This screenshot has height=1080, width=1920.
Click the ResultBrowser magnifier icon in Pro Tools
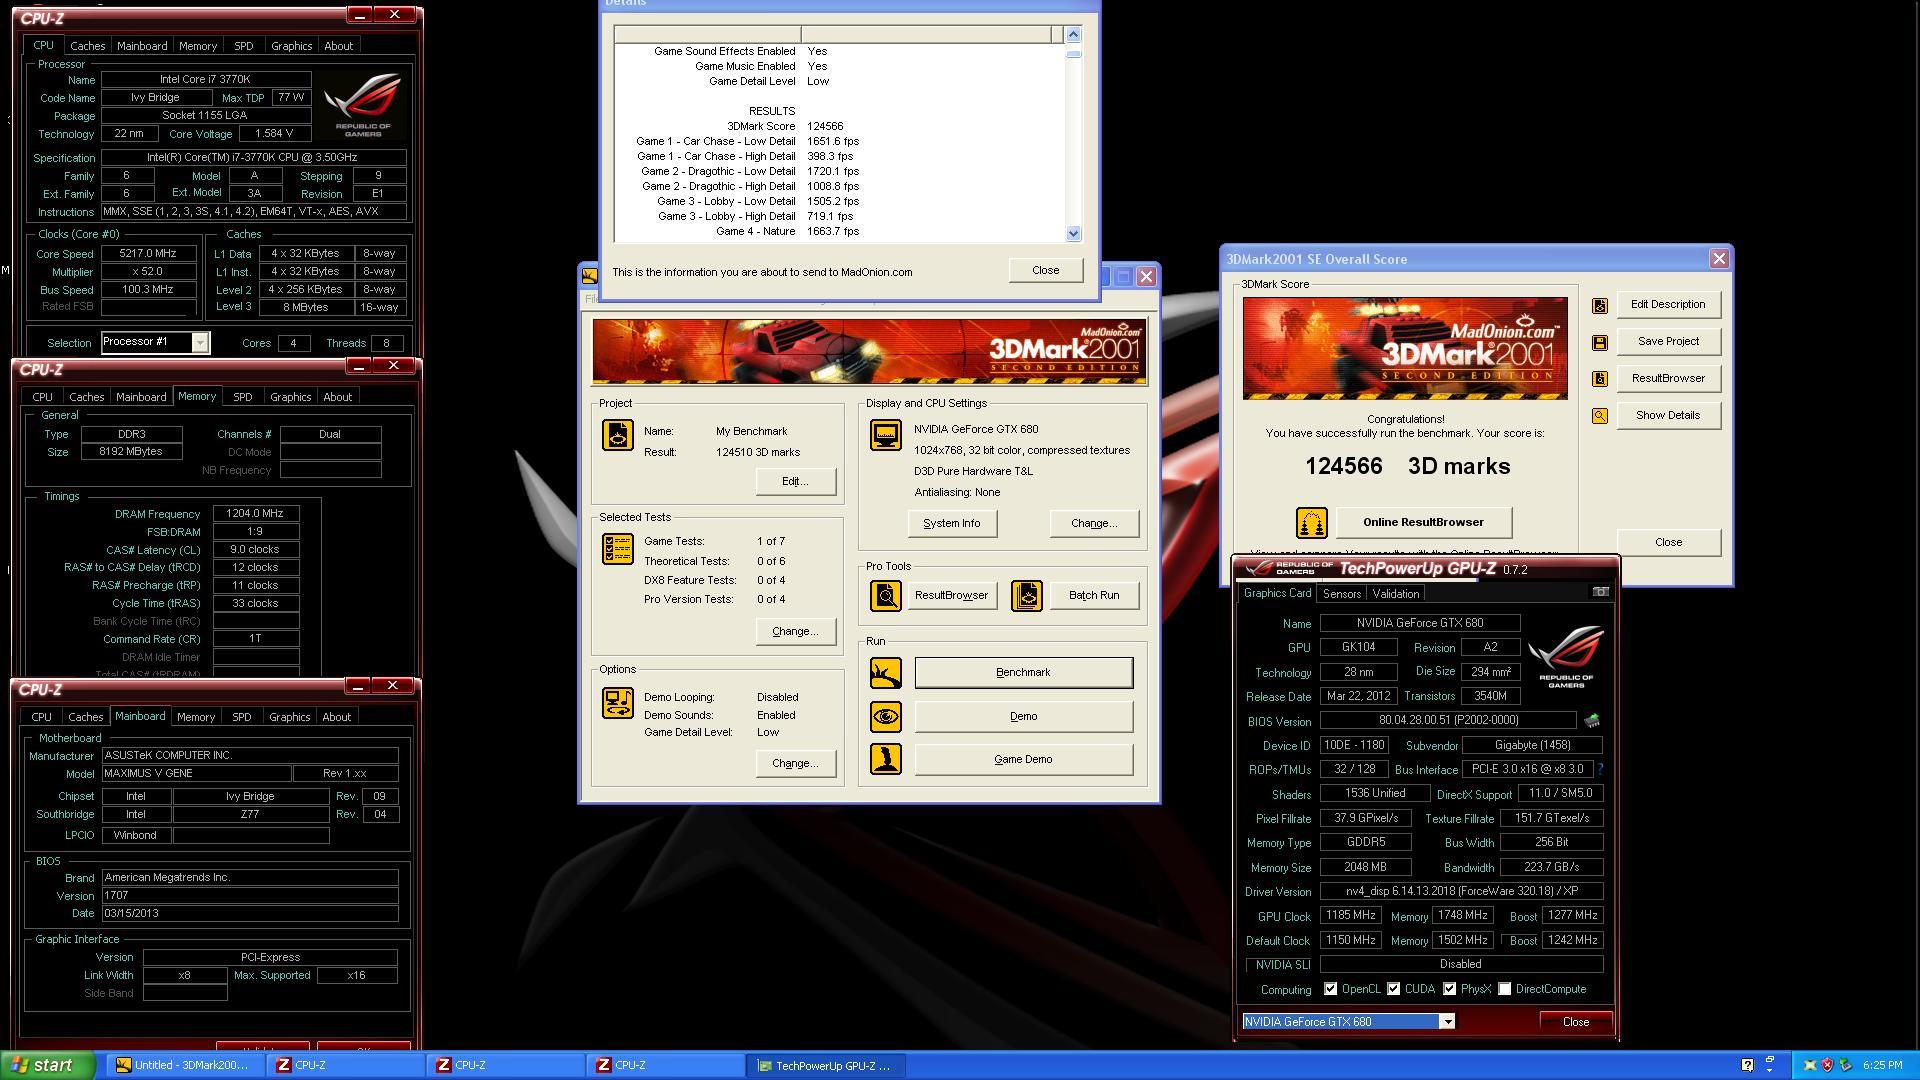[885, 596]
